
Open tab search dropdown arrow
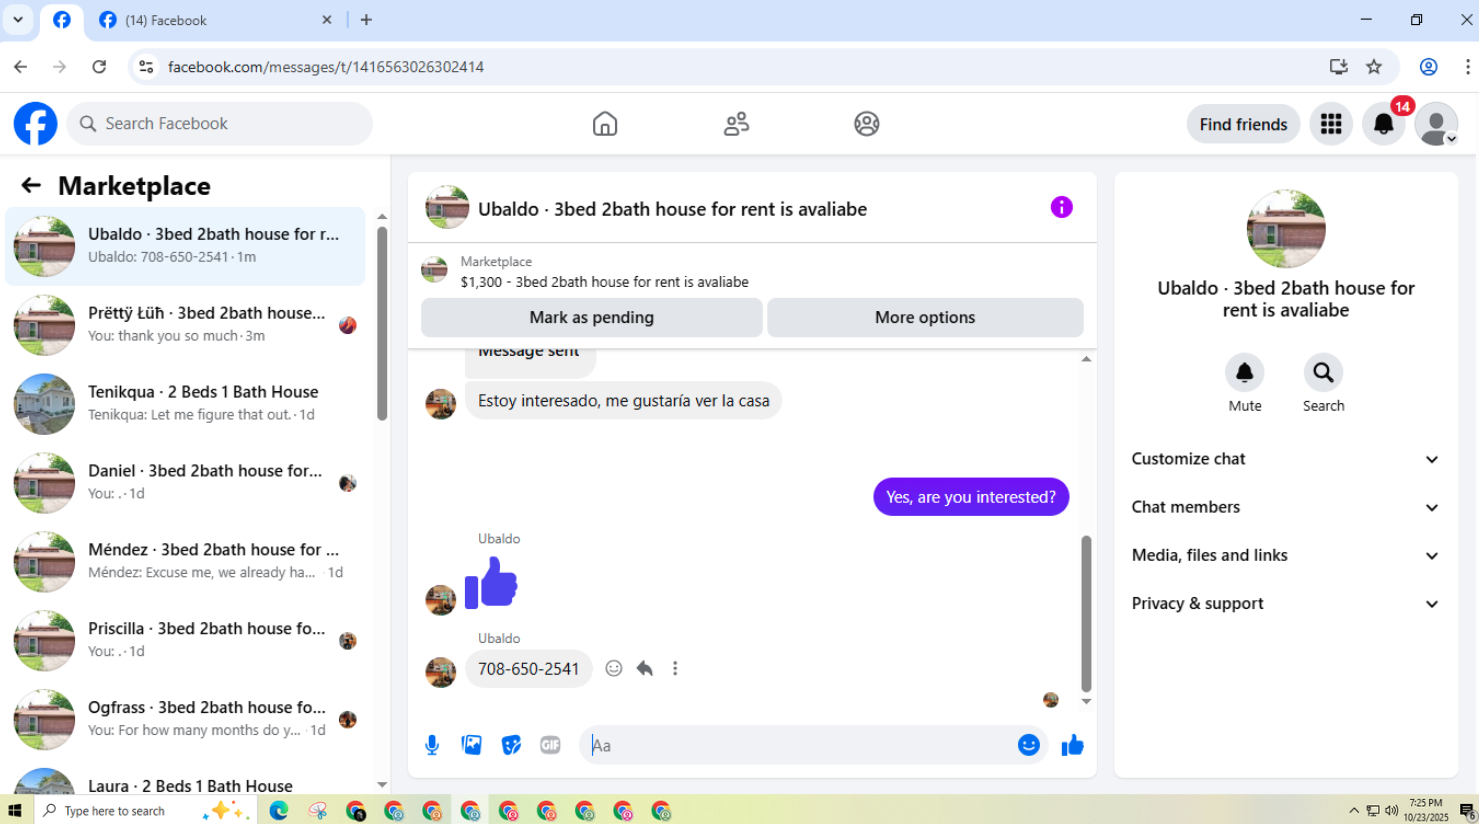tap(18, 20)
